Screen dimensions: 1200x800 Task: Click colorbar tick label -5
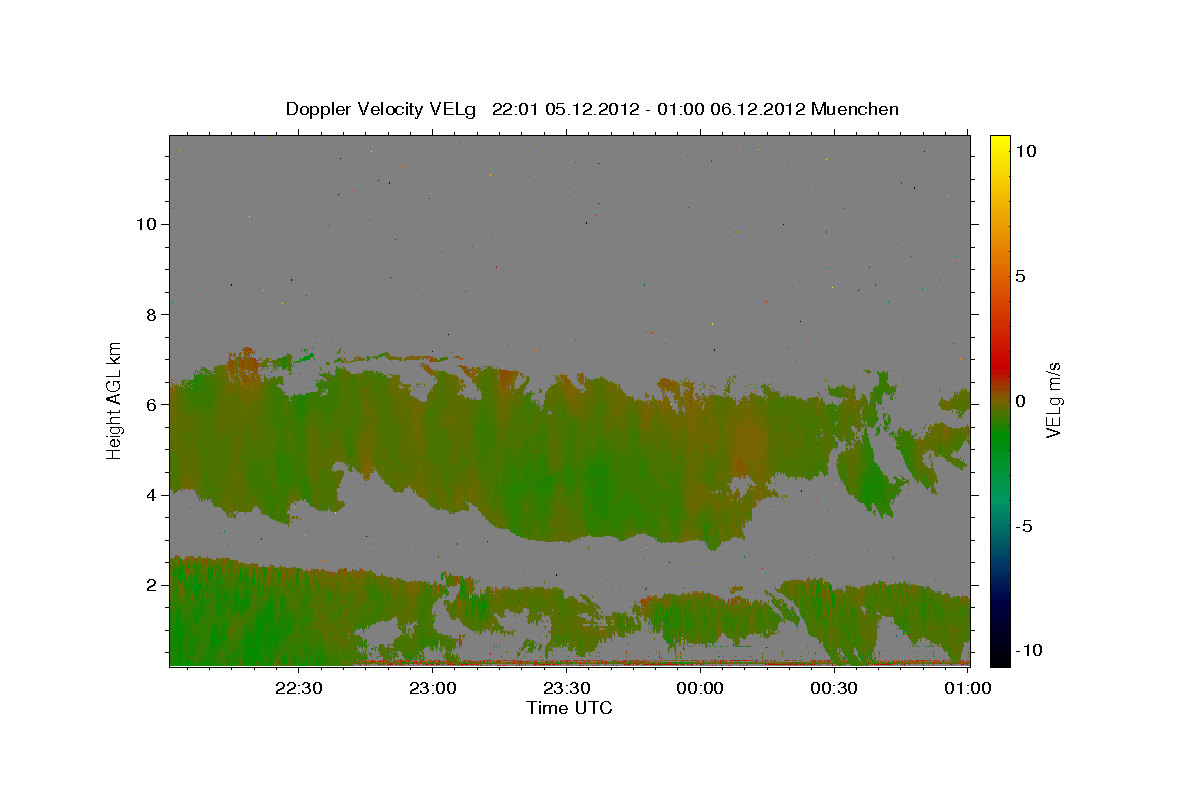click(1024, 525)
